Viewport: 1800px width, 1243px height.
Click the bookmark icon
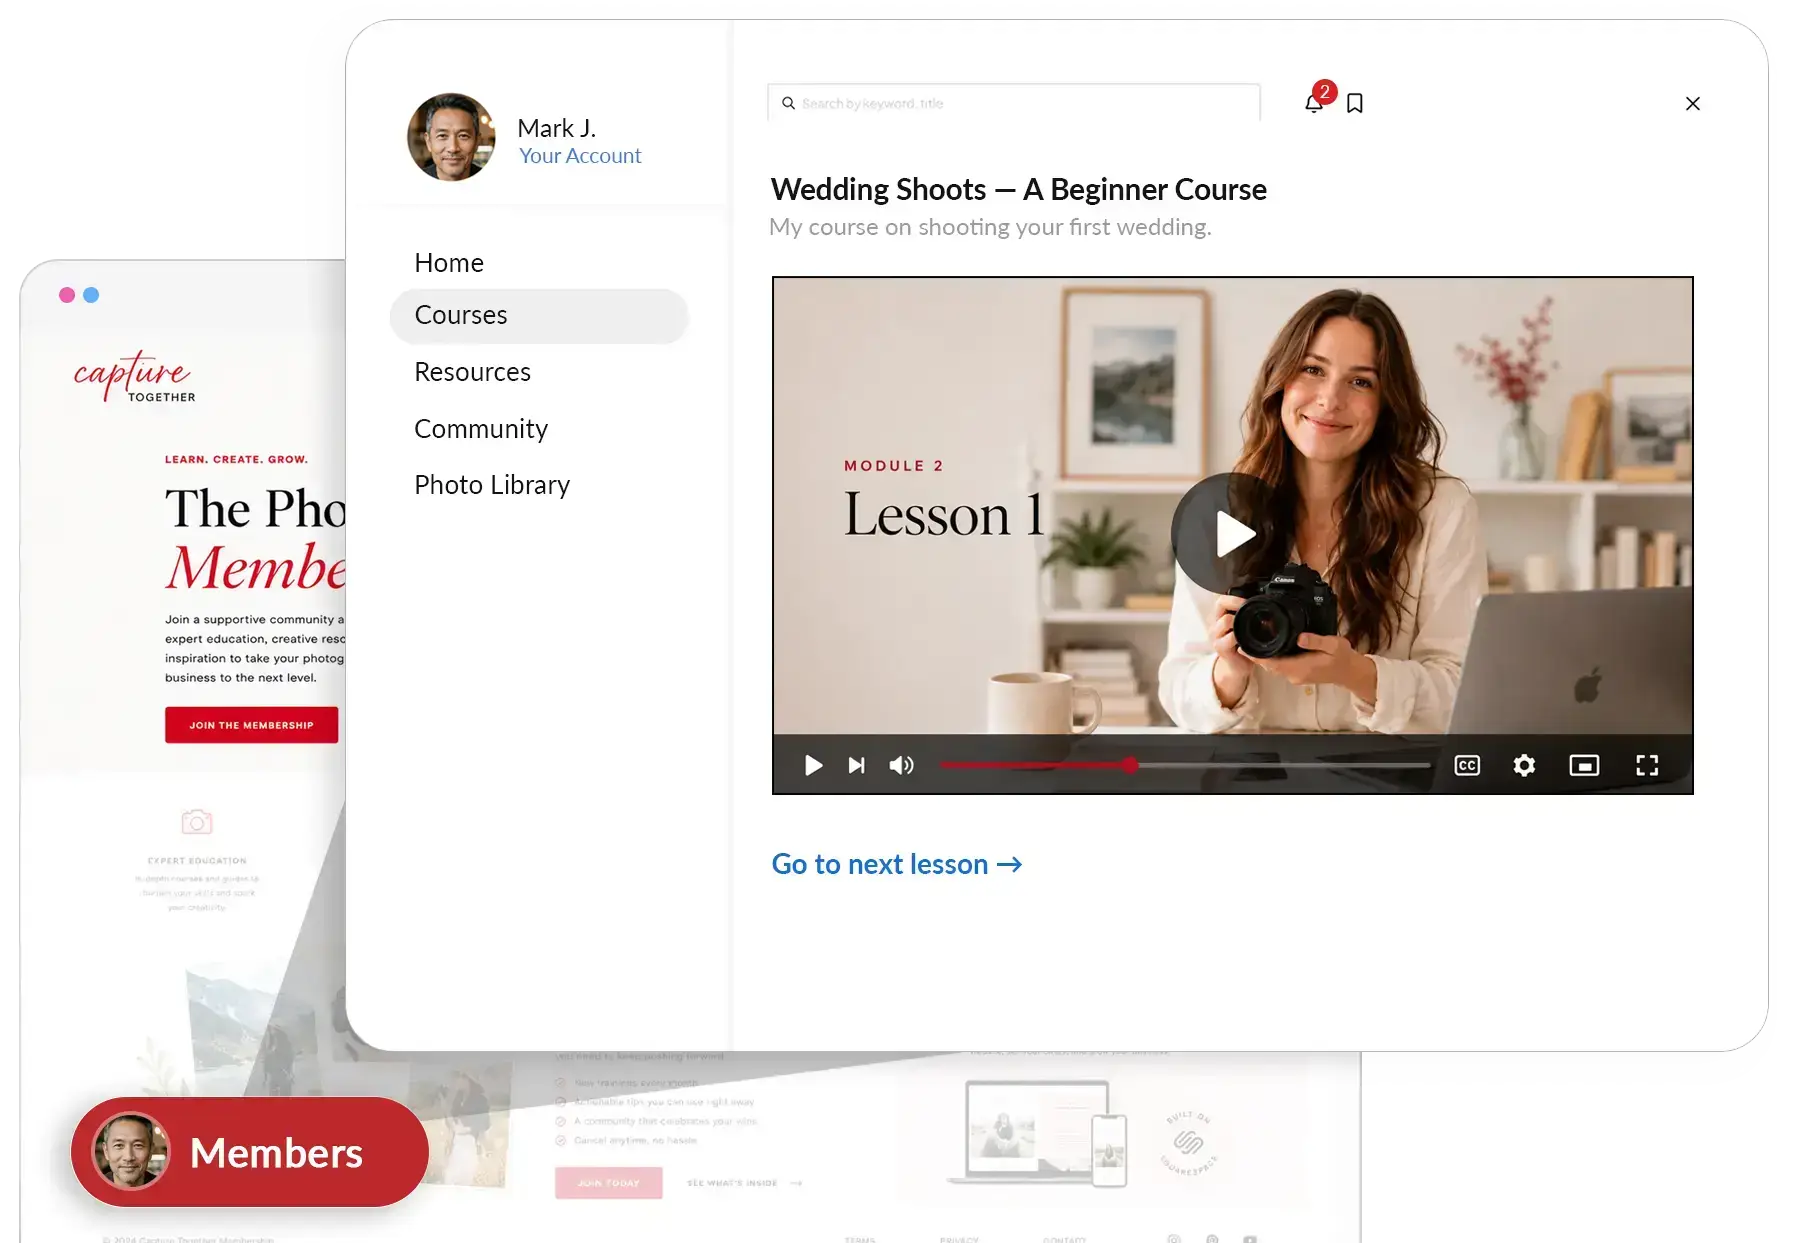click(x=1355, y=104)
